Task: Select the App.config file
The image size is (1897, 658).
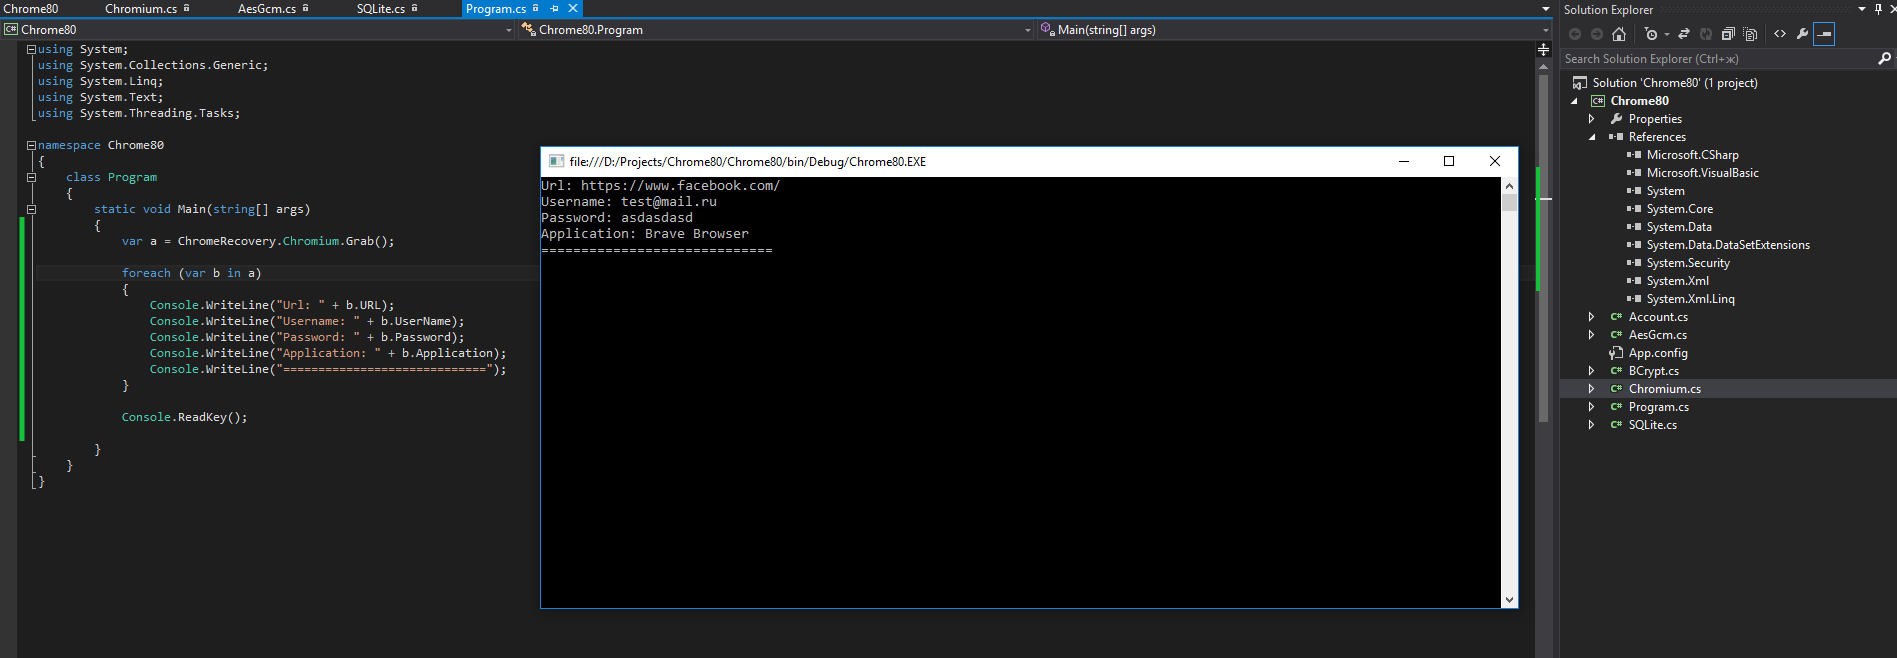Action: 1658,353
